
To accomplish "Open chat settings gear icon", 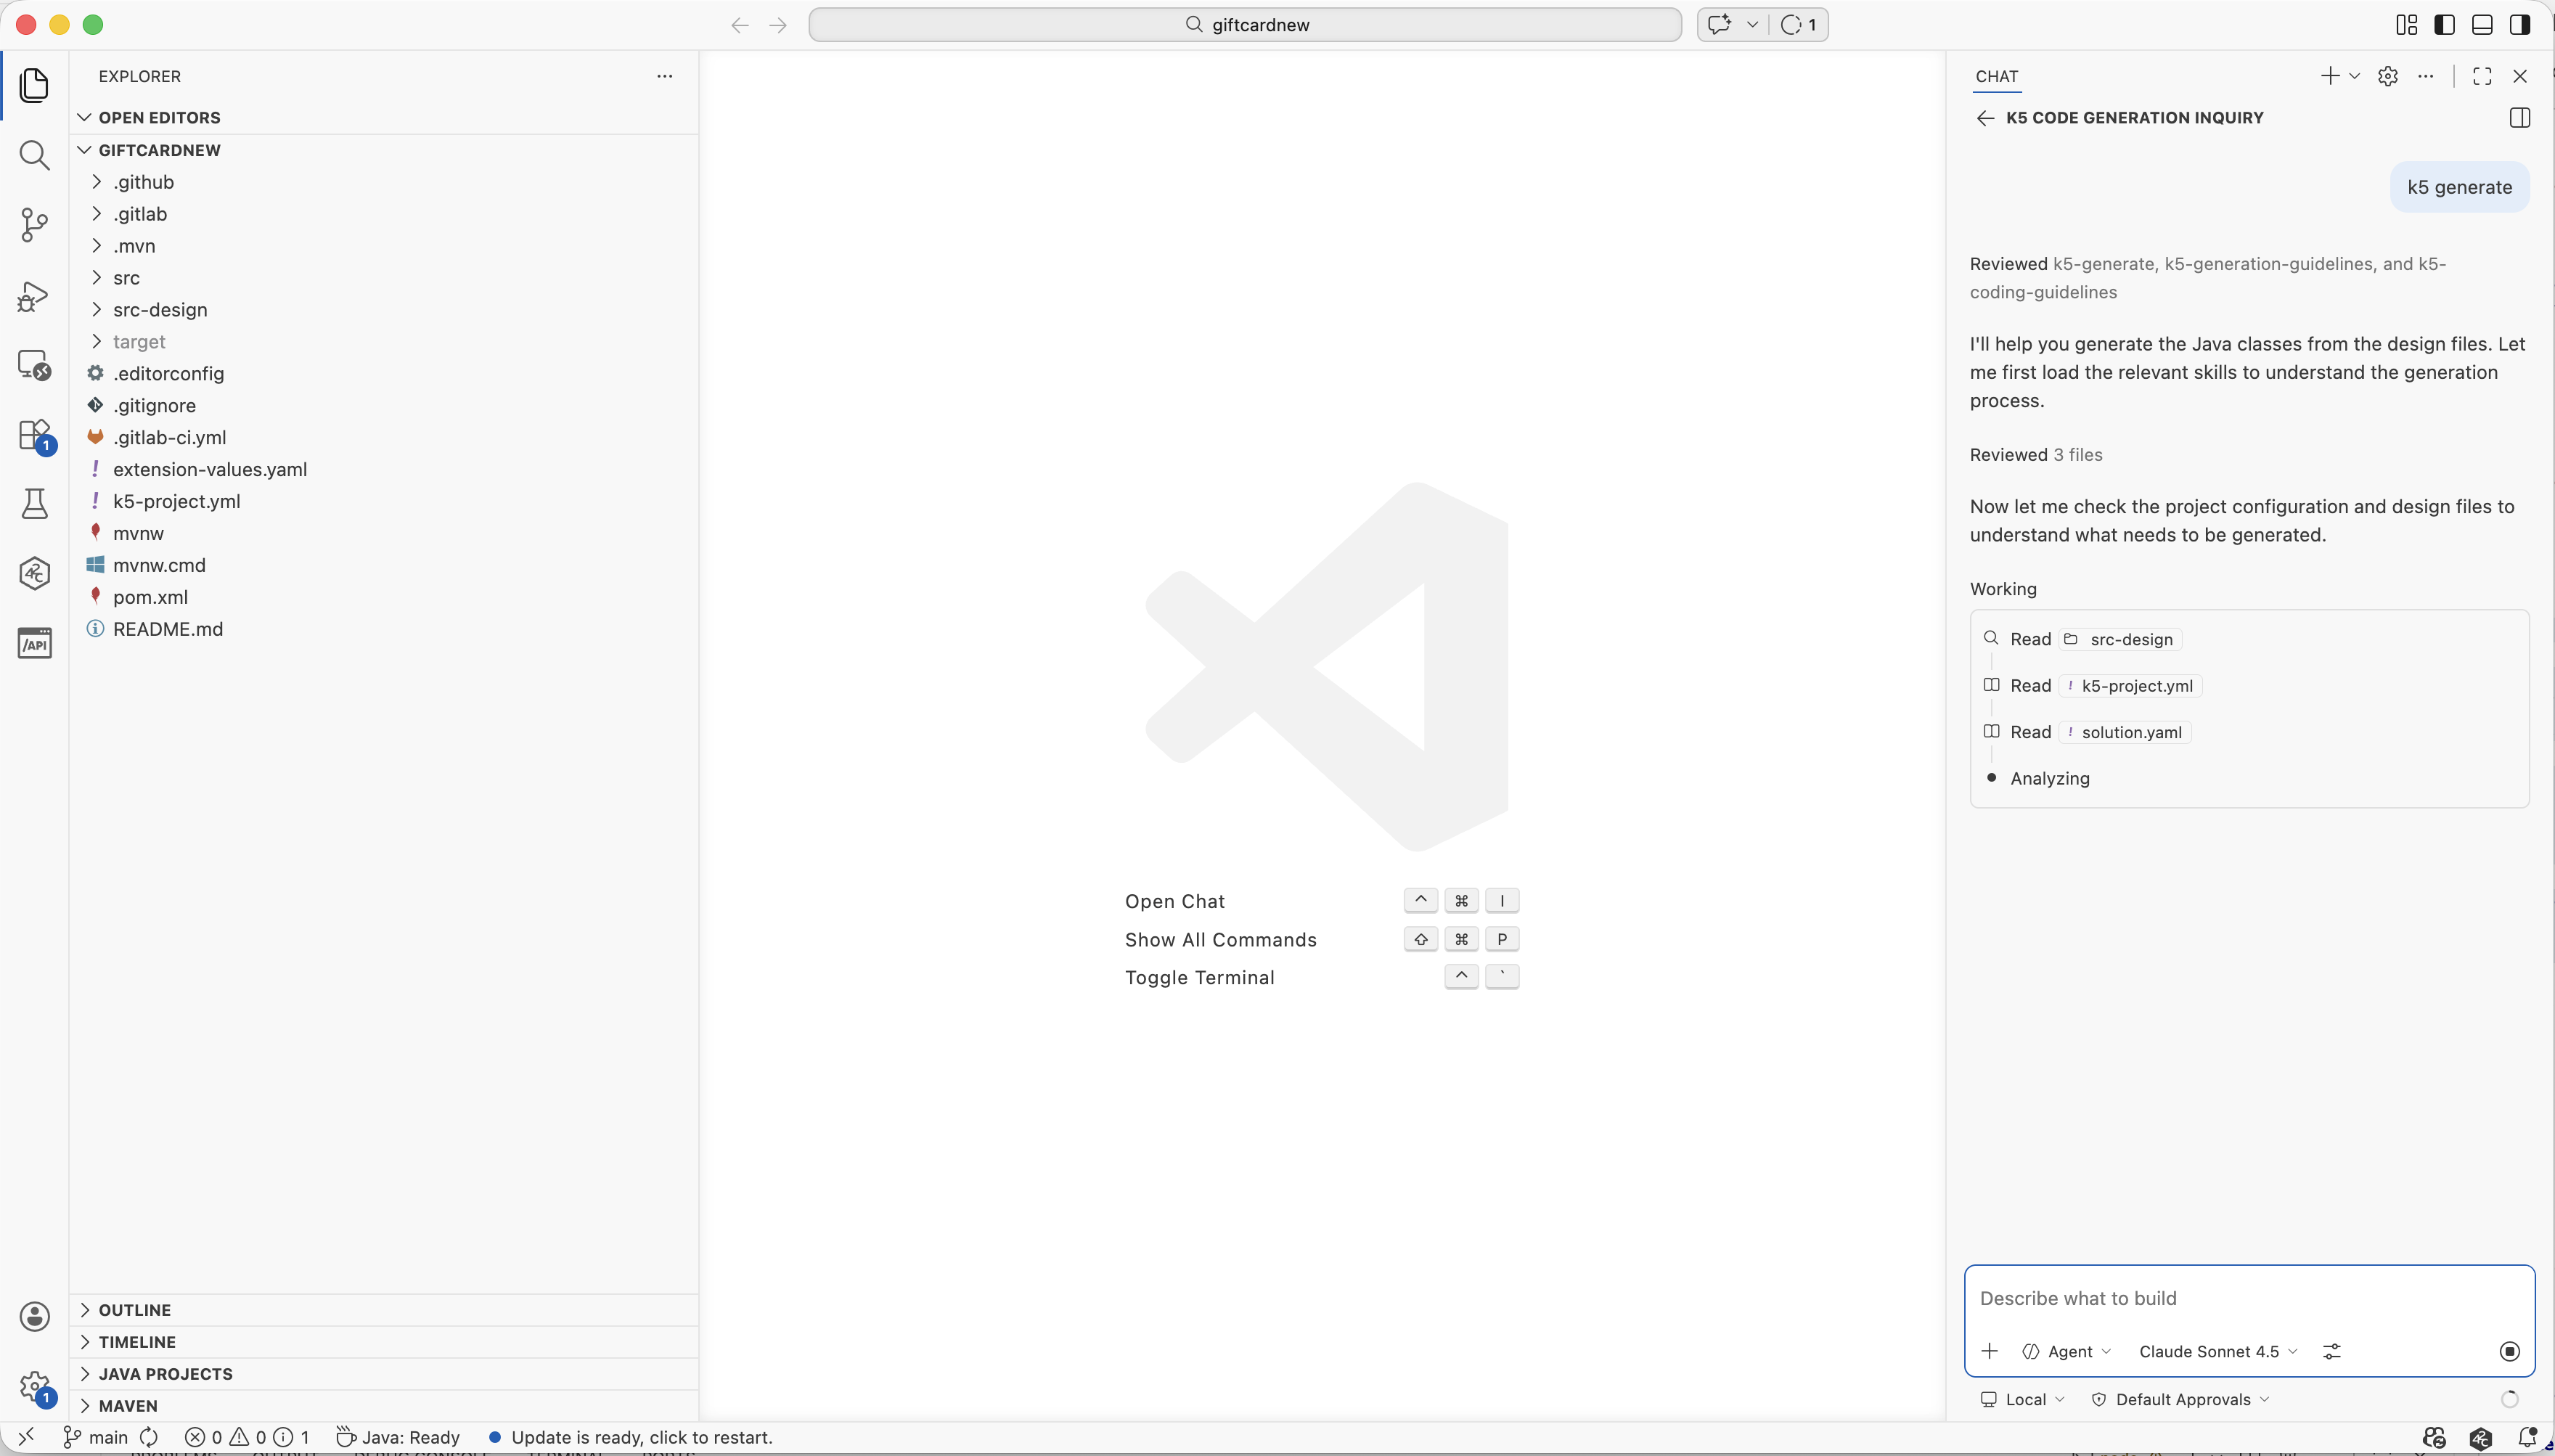I will click(2387, 76).
